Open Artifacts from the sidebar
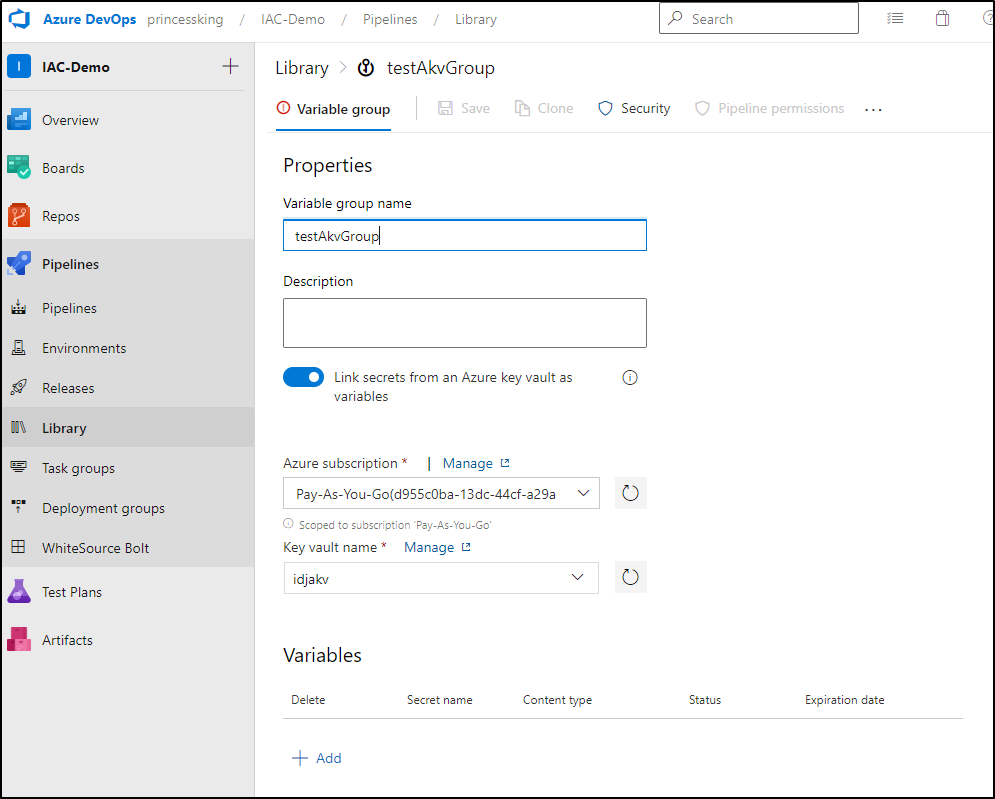 tap(128, 640)
